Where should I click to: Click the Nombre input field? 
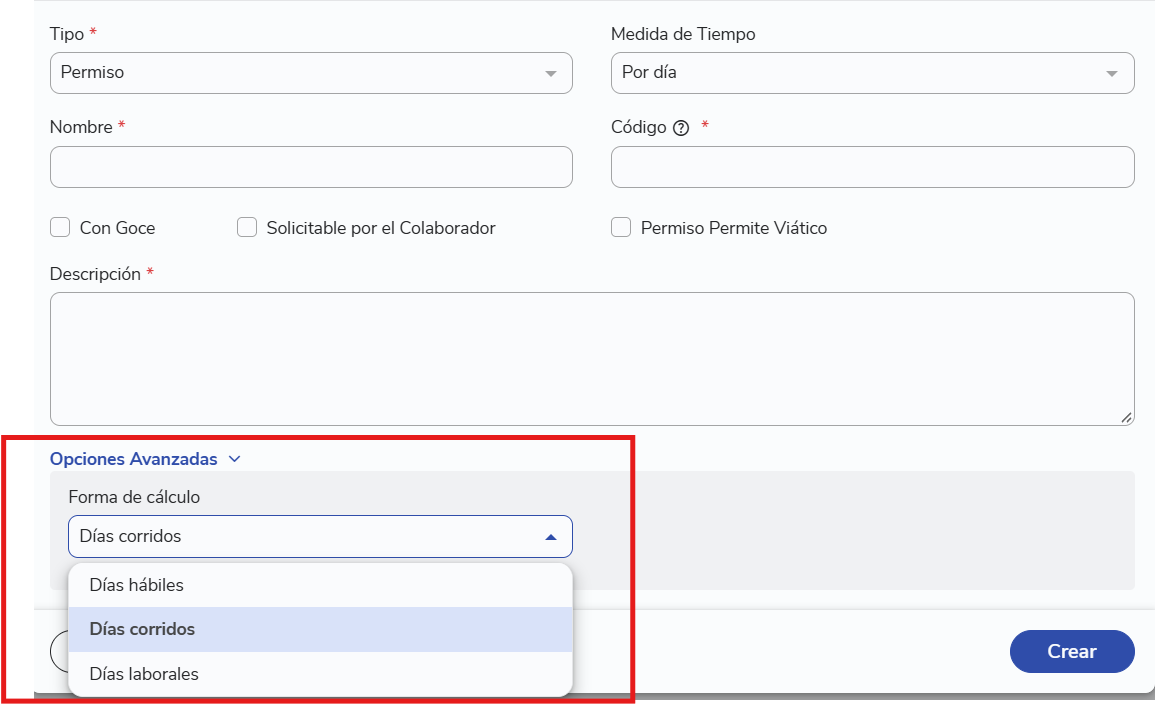click(x=311, y=167)
